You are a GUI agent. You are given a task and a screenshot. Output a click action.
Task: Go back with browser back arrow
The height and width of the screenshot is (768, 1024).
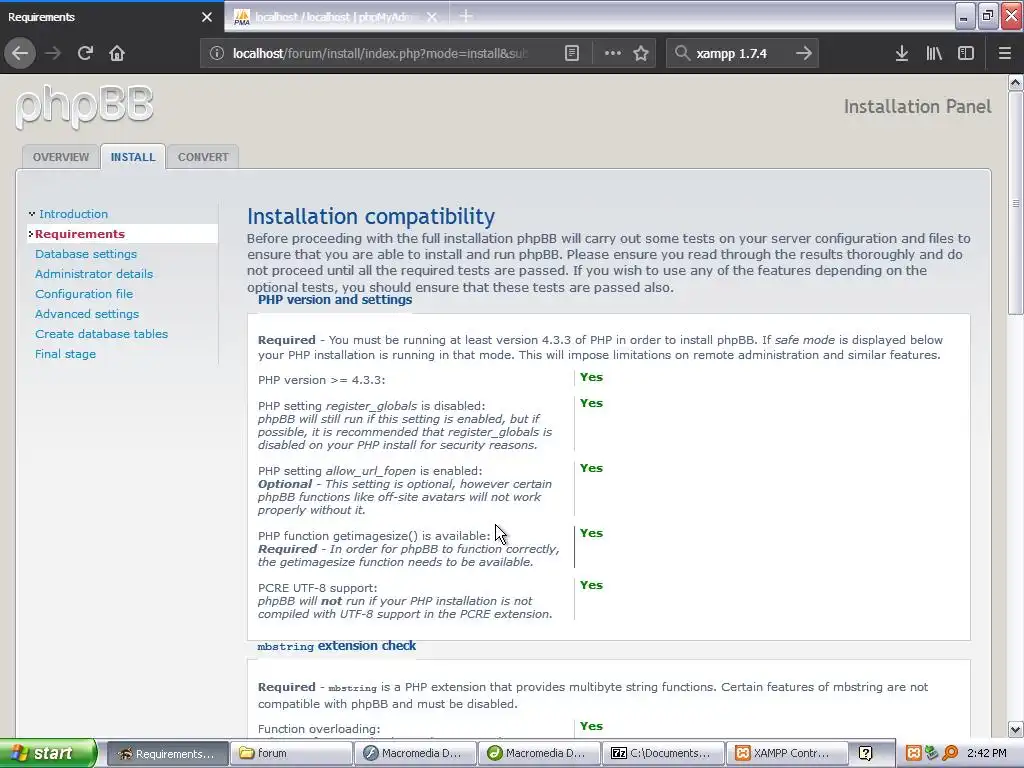20,53
